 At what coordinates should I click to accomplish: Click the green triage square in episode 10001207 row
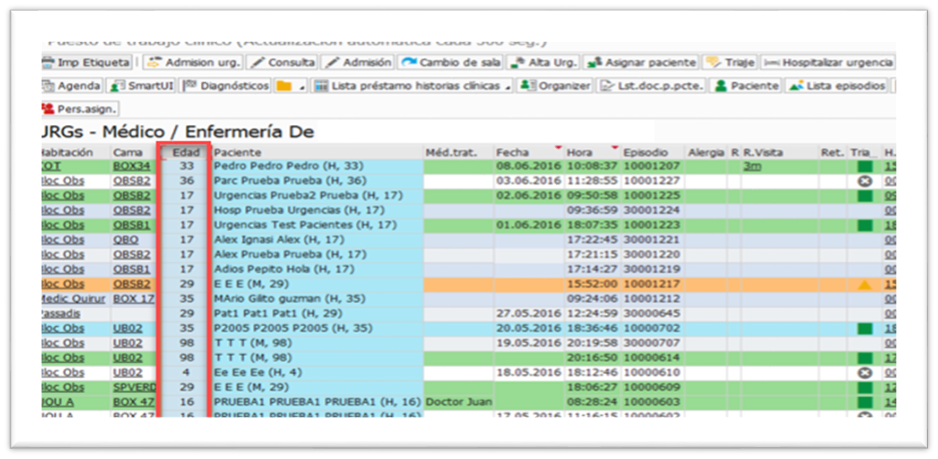(x=864, y=166)
